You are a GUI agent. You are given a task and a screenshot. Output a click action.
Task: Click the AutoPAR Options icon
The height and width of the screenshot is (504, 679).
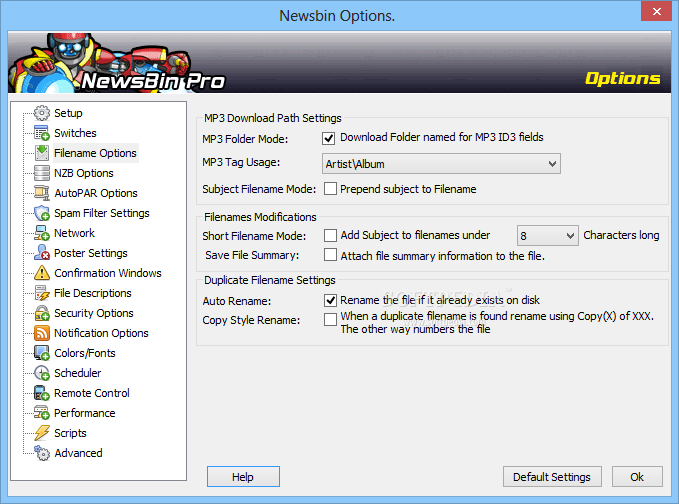pyautogui.click(x=42, y=193)
